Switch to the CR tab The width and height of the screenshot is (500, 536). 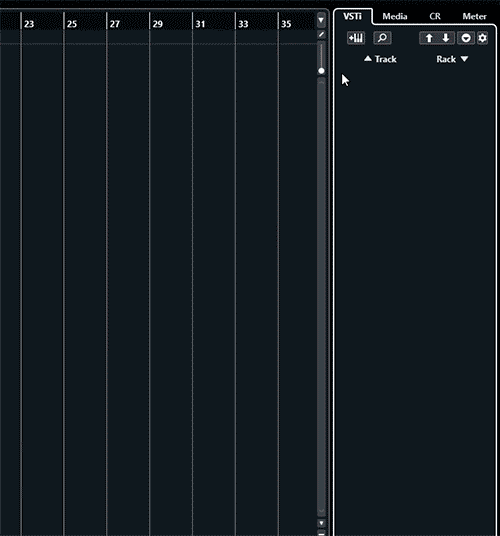tap(435, 16)
